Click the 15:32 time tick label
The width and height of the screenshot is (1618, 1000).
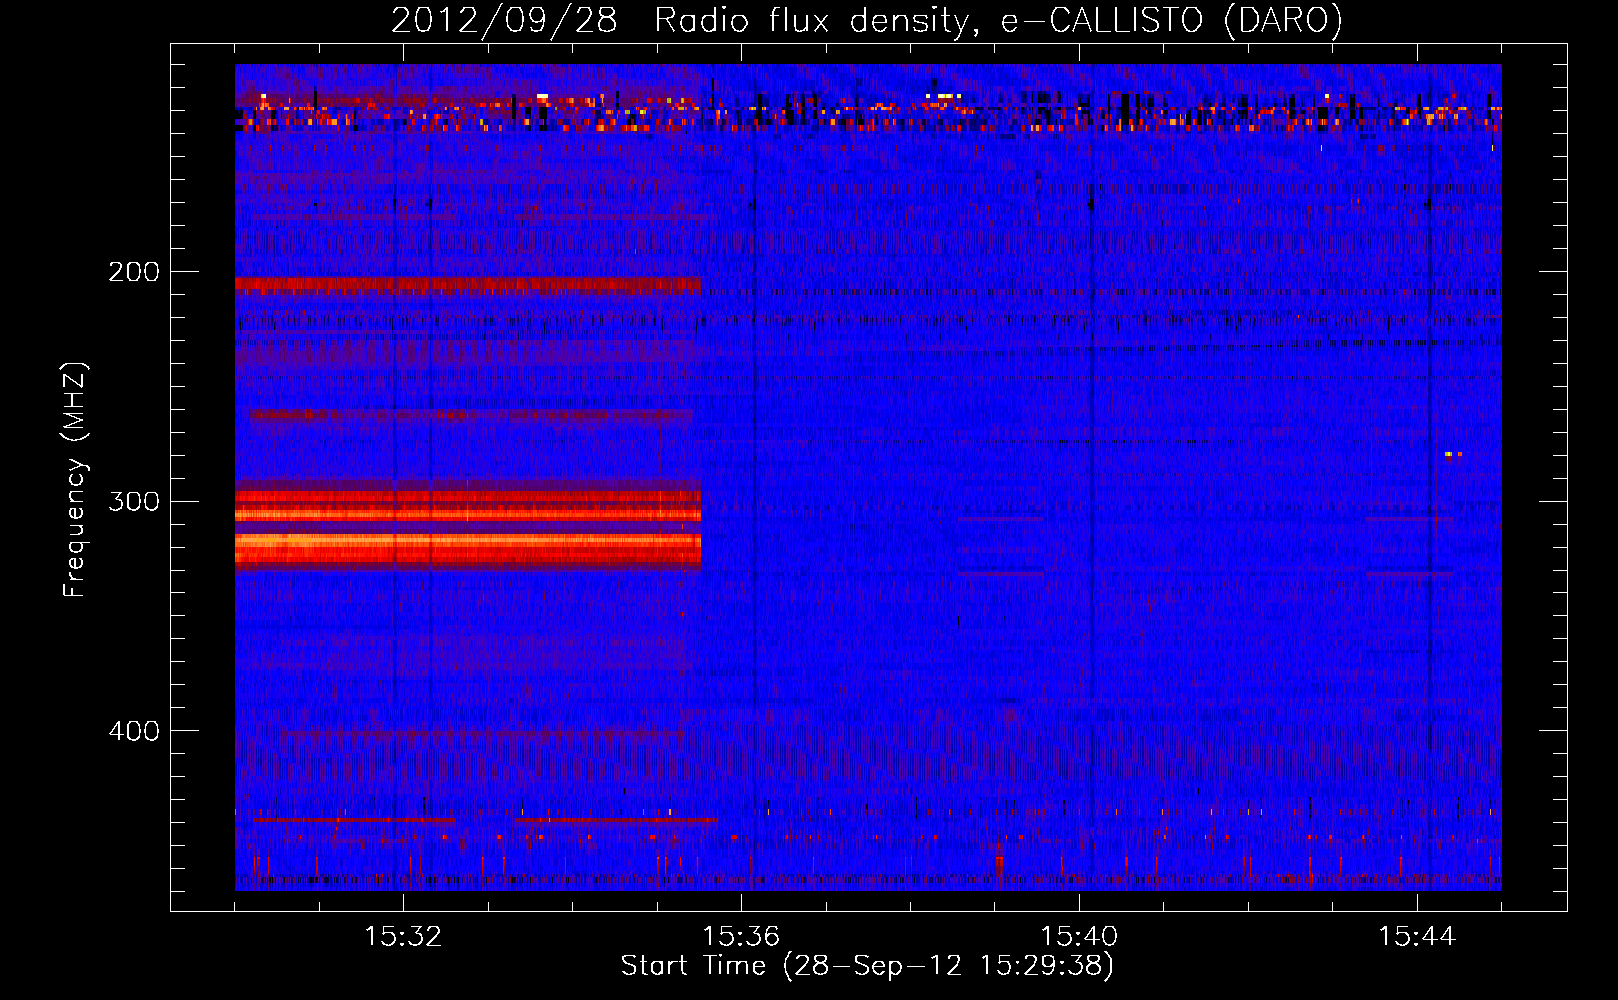tap(403, 937)
